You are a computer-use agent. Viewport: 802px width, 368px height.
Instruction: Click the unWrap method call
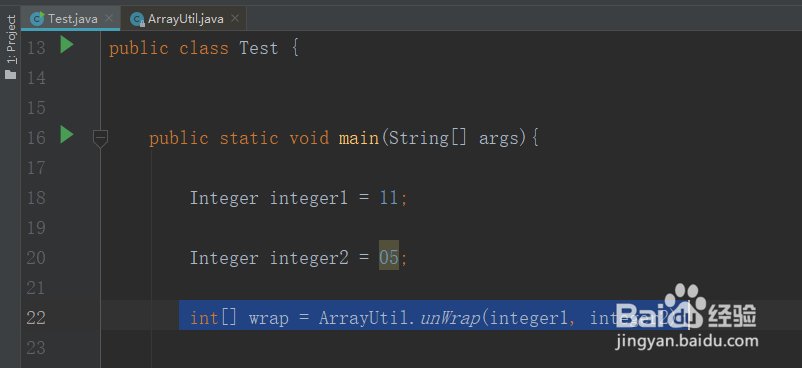(x=450, y=318)
